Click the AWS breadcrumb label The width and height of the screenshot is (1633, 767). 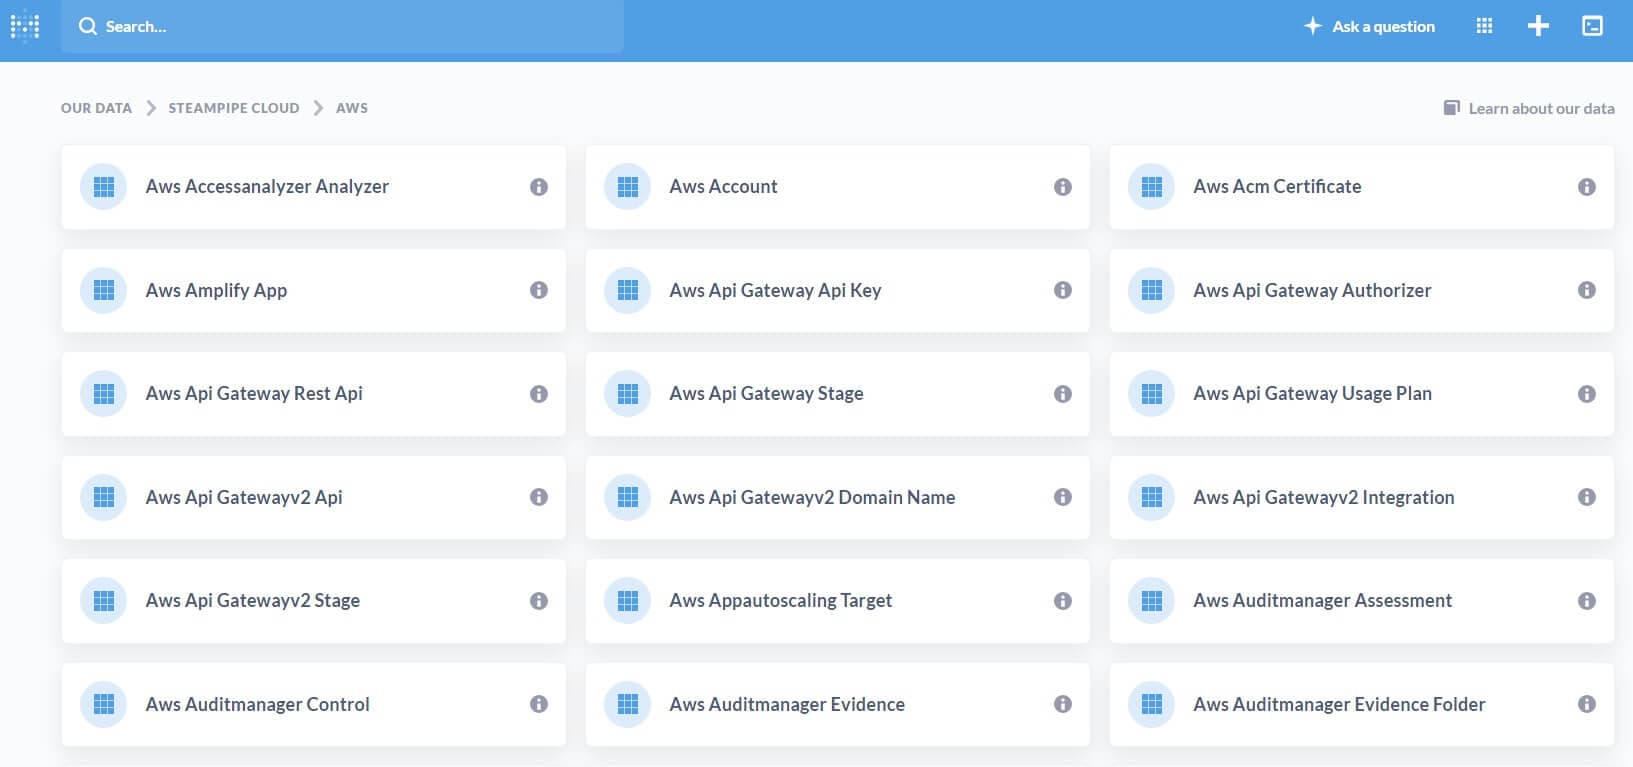click(x=351, y=108)
